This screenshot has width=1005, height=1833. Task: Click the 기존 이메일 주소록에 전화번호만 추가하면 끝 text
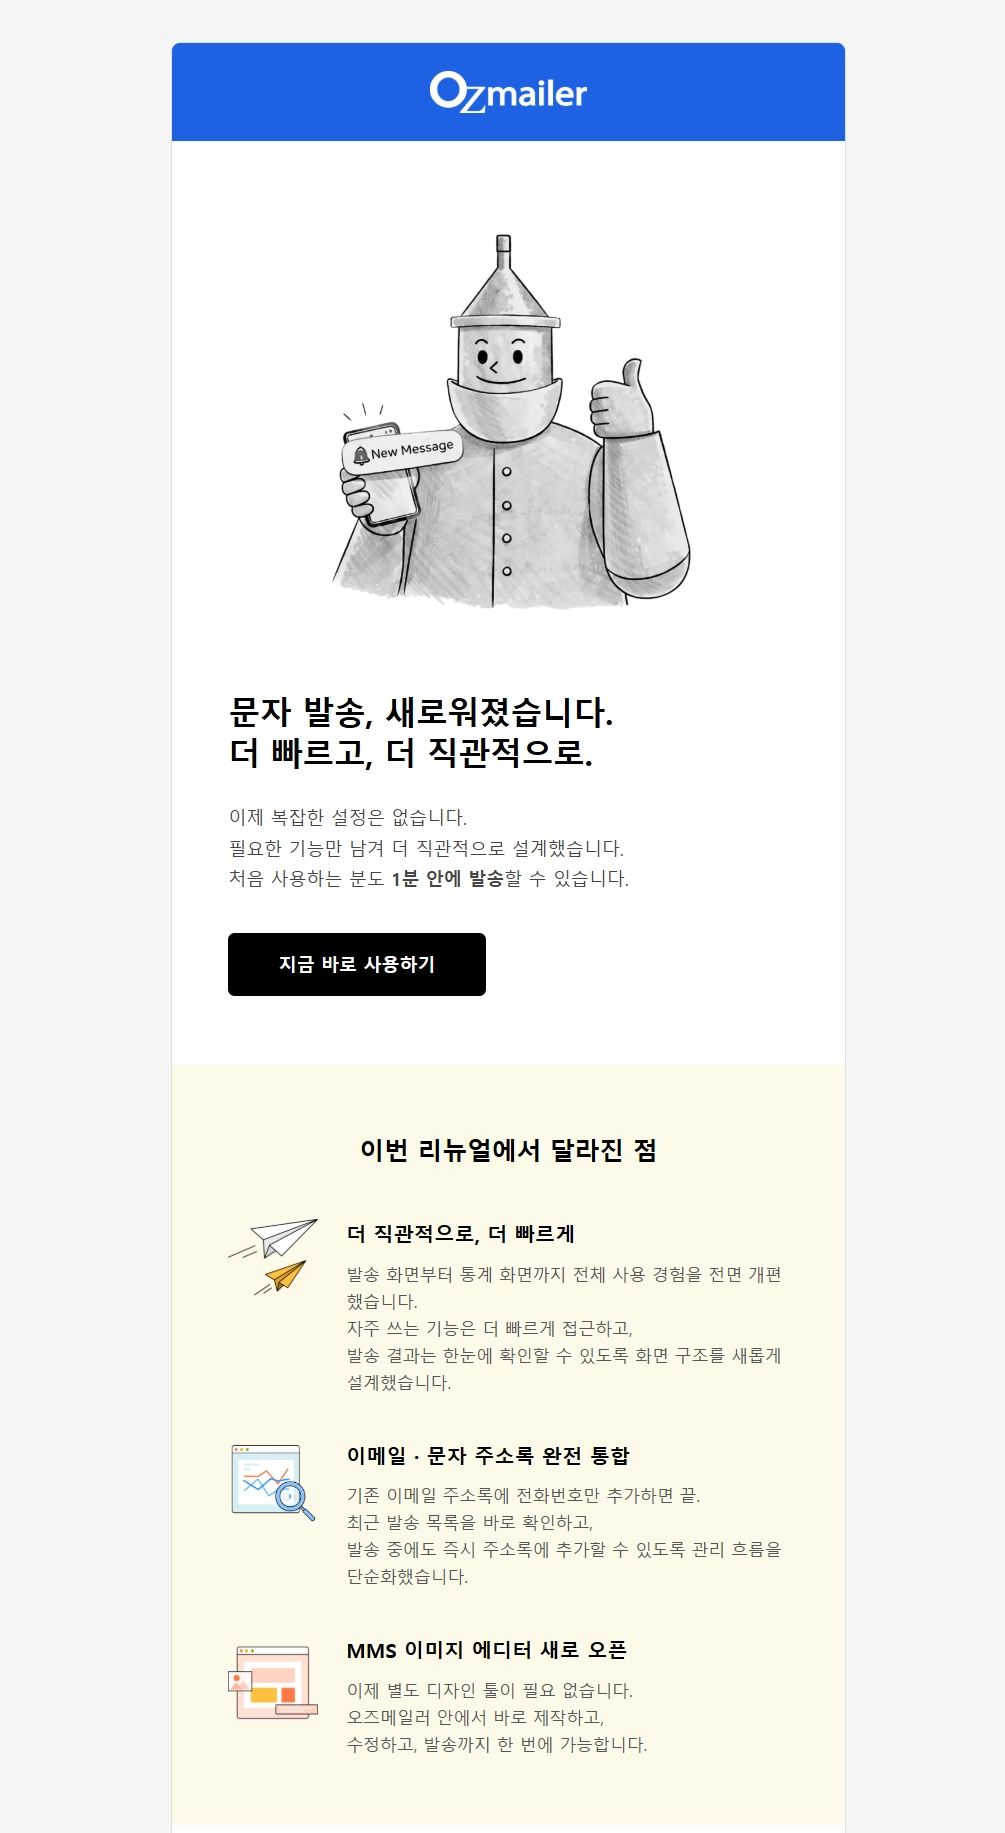523,1495
